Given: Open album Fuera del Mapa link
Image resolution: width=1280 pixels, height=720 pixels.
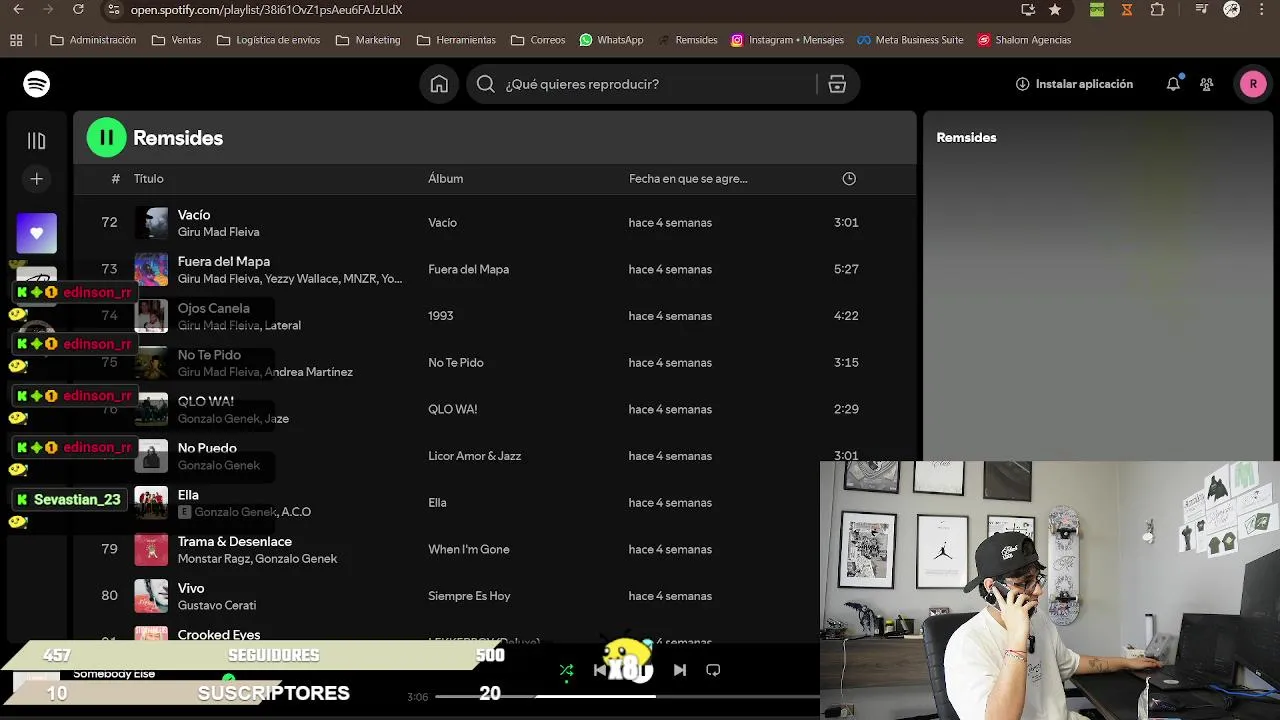Looking at the screenshot, I should [x=468, y=269].
